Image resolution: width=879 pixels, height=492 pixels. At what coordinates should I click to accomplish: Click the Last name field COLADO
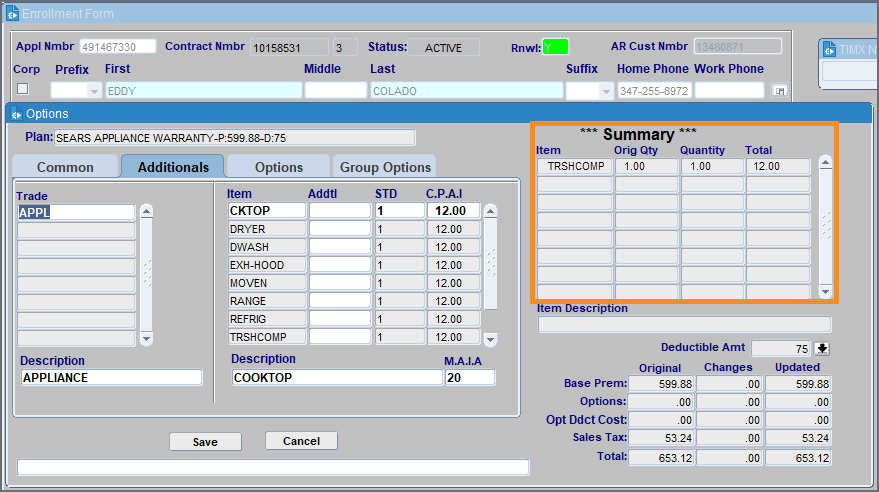466,90
